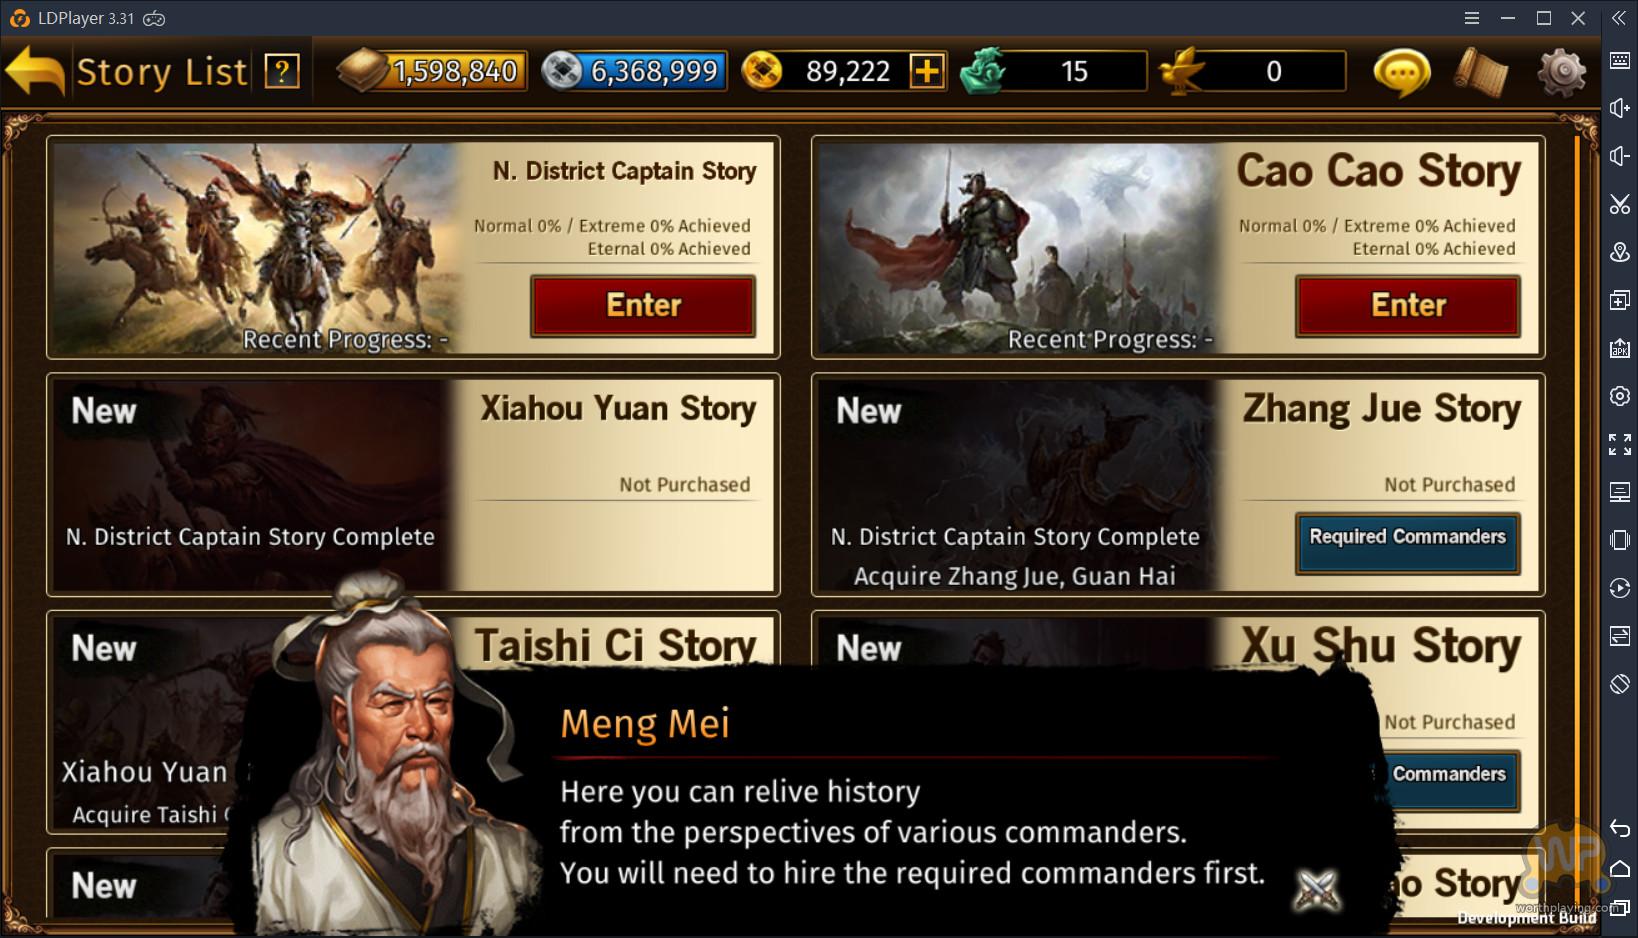
Task: Enter the Cao Cao Story
Action: pyautogui.click(x=1408, y=305)
